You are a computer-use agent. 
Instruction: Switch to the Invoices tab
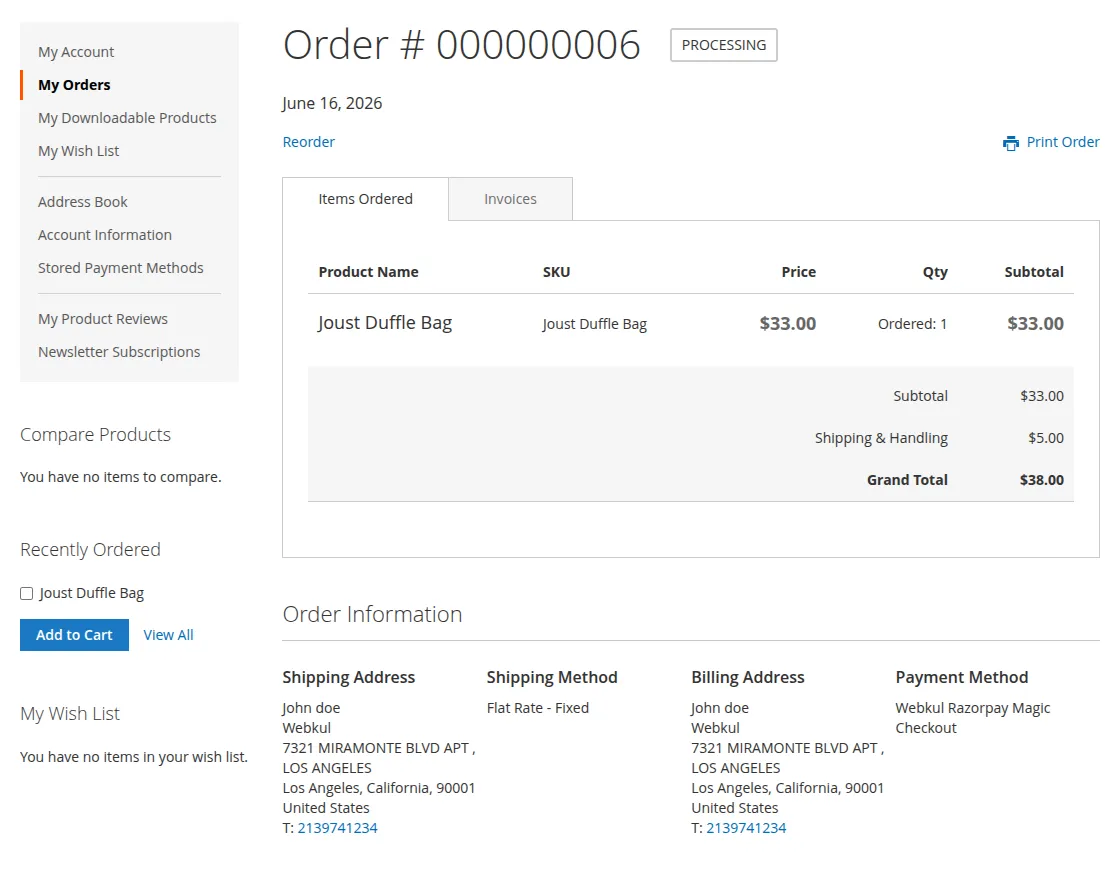coord(510,199)
